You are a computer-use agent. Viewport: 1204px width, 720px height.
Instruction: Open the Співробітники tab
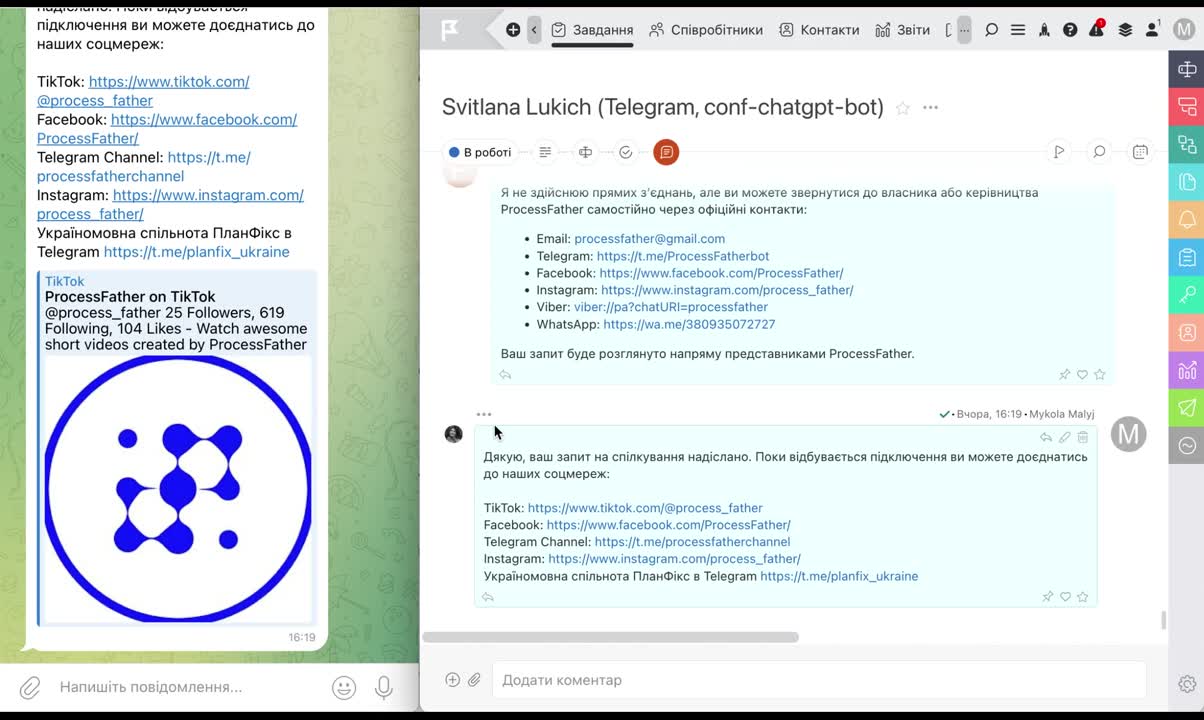[706, 30]
